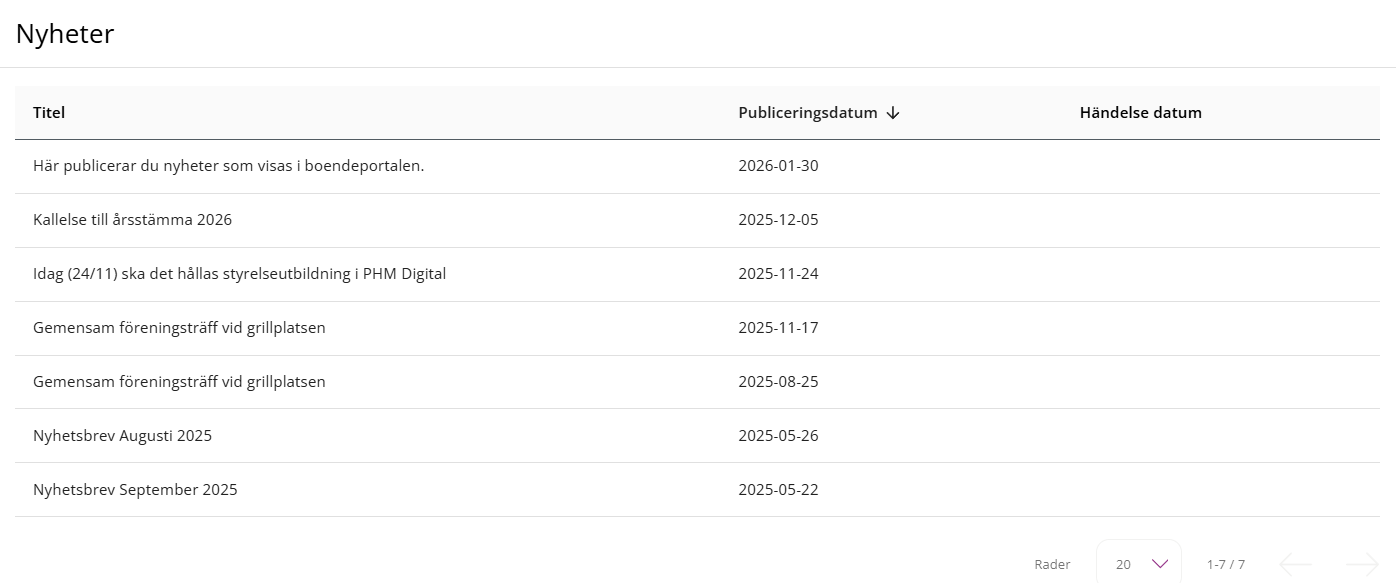Viewport: 1396px width, 583px height.
Task: Click the 2026-01-30 publication date cell
Action: point(778,166)
